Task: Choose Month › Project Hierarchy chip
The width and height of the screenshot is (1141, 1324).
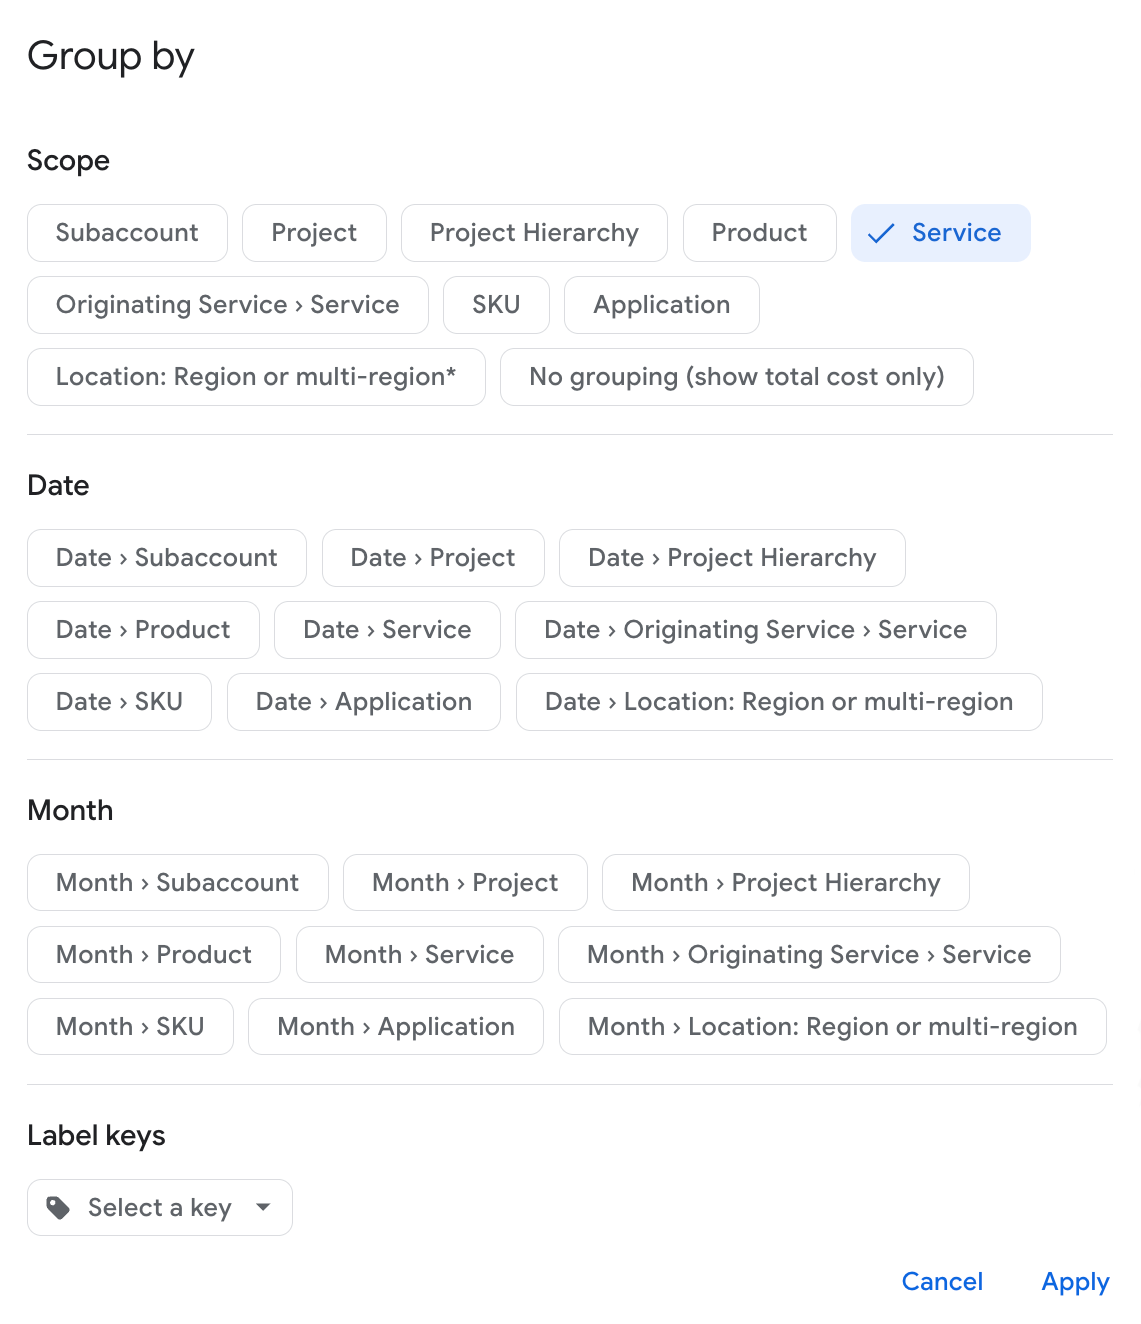Action: pos(785,883)
